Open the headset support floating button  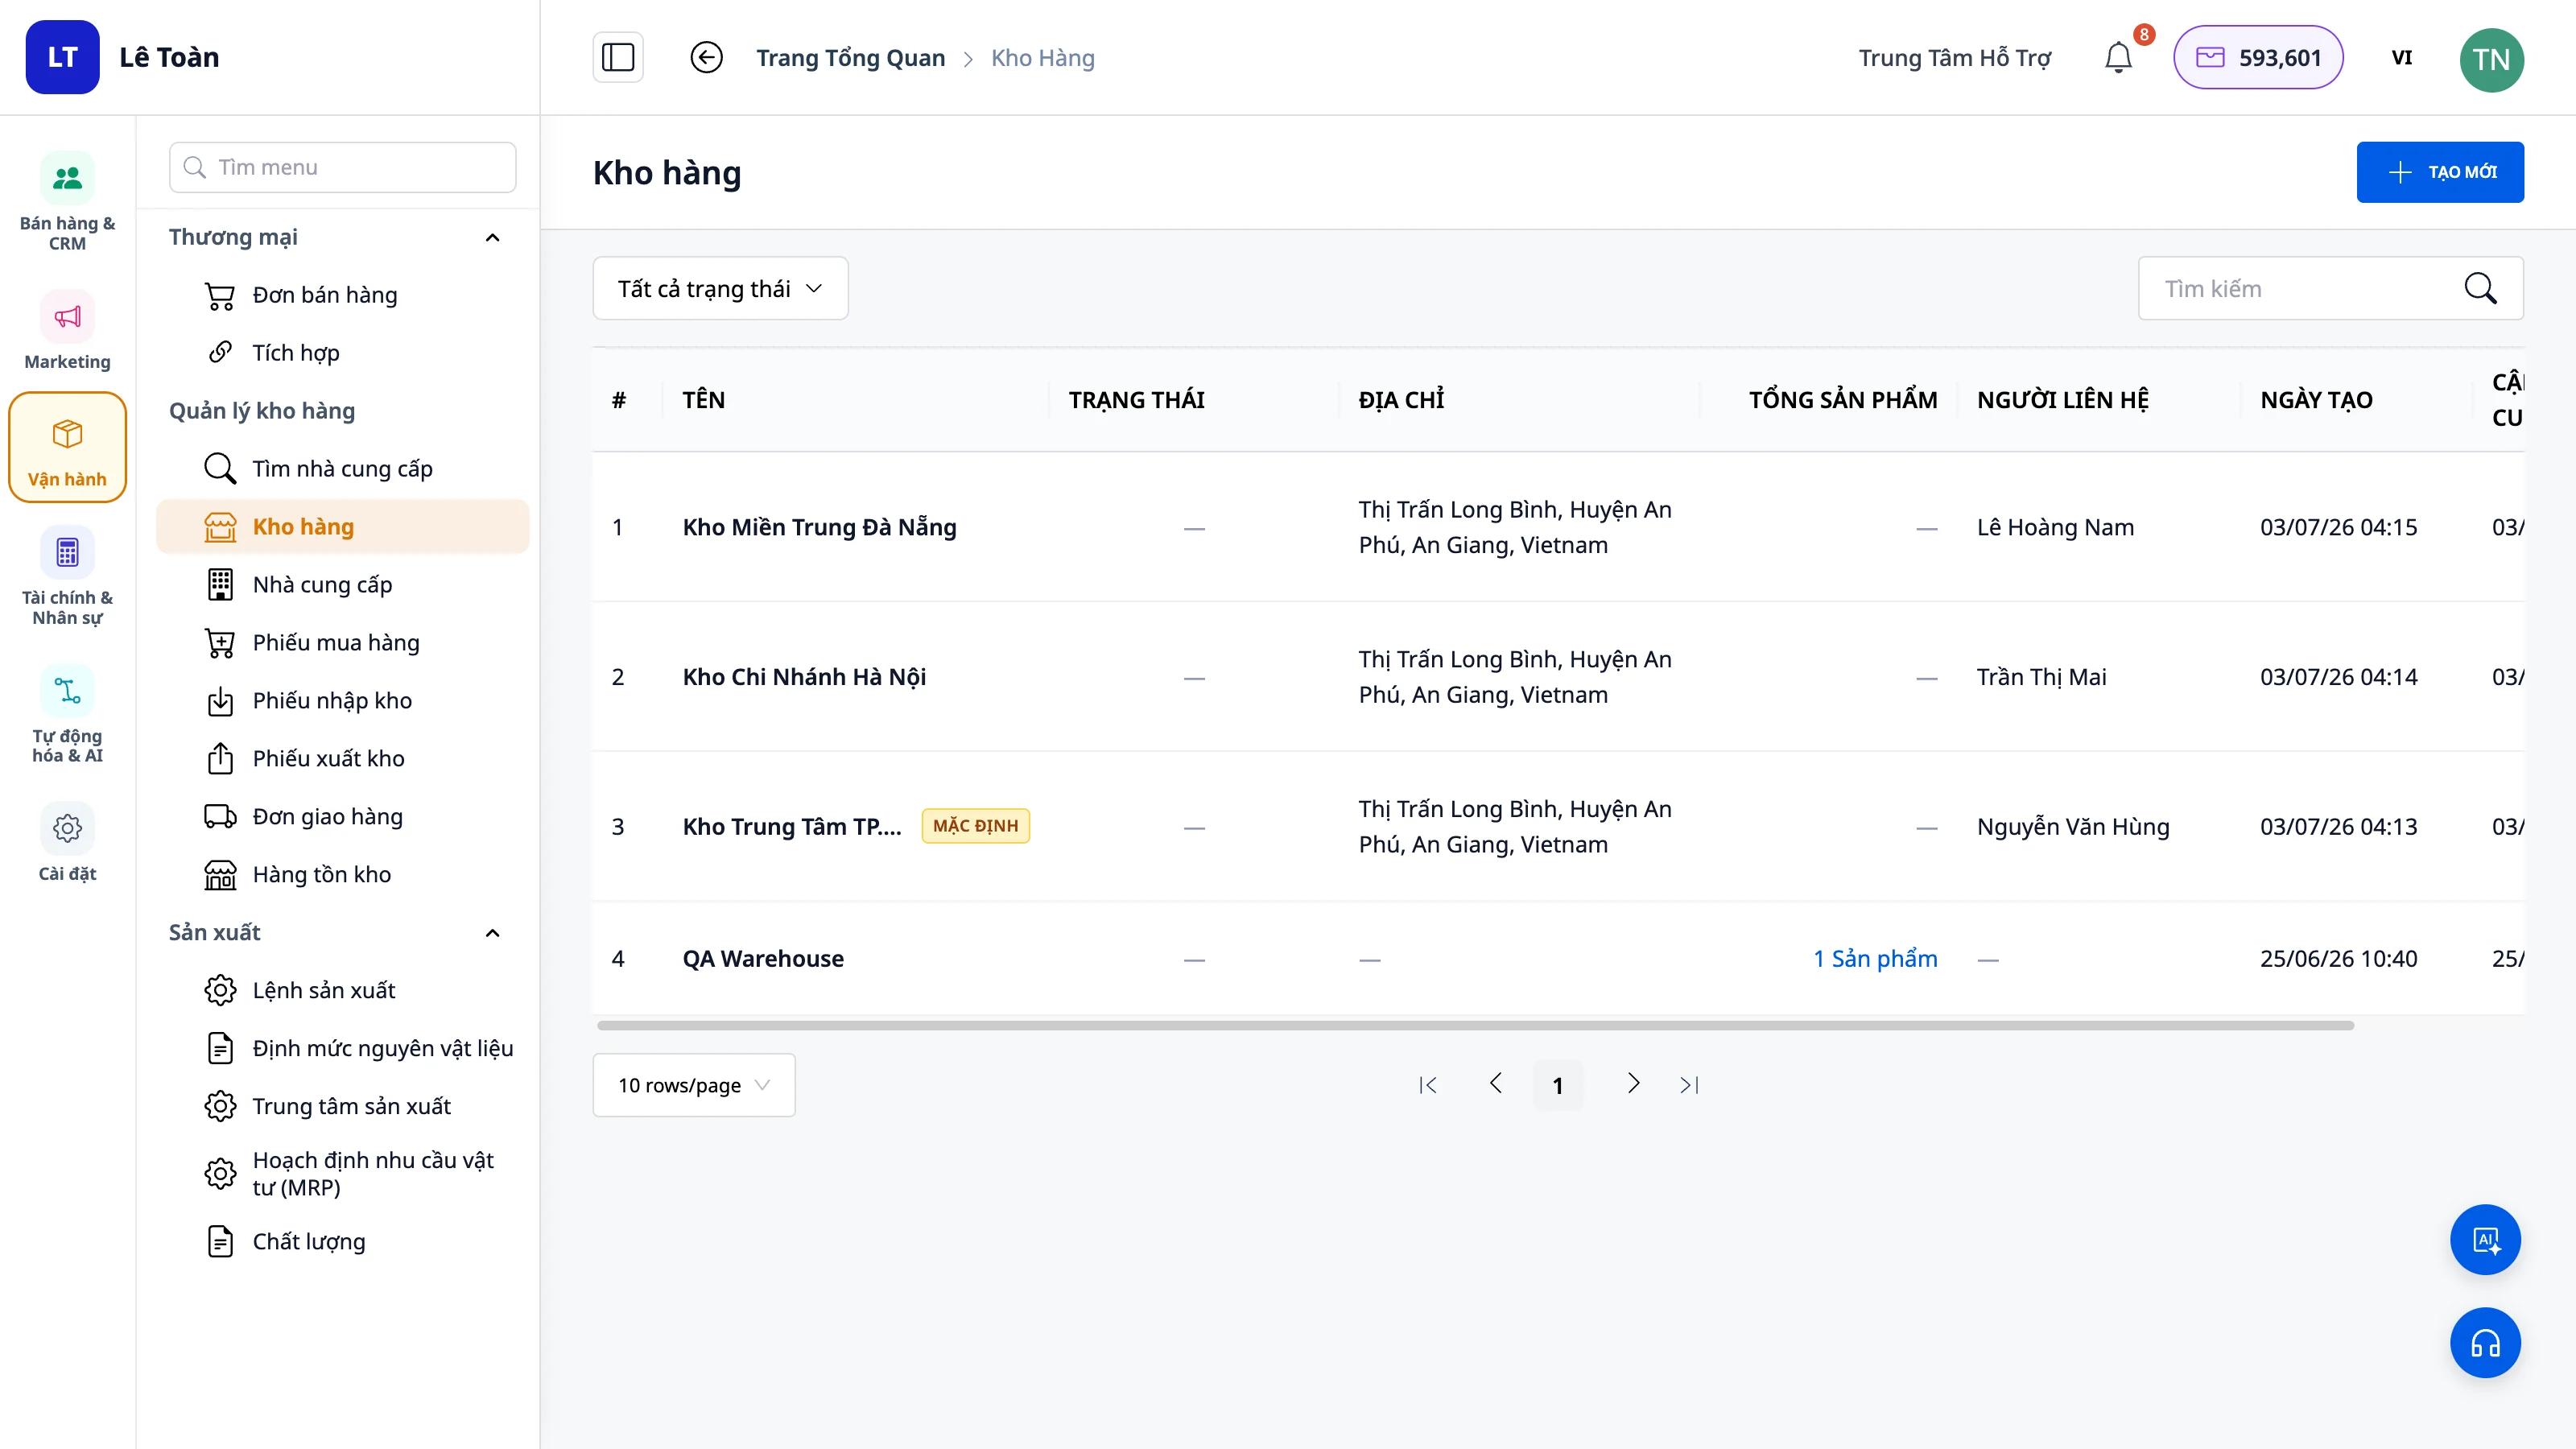point(2485,1343)
